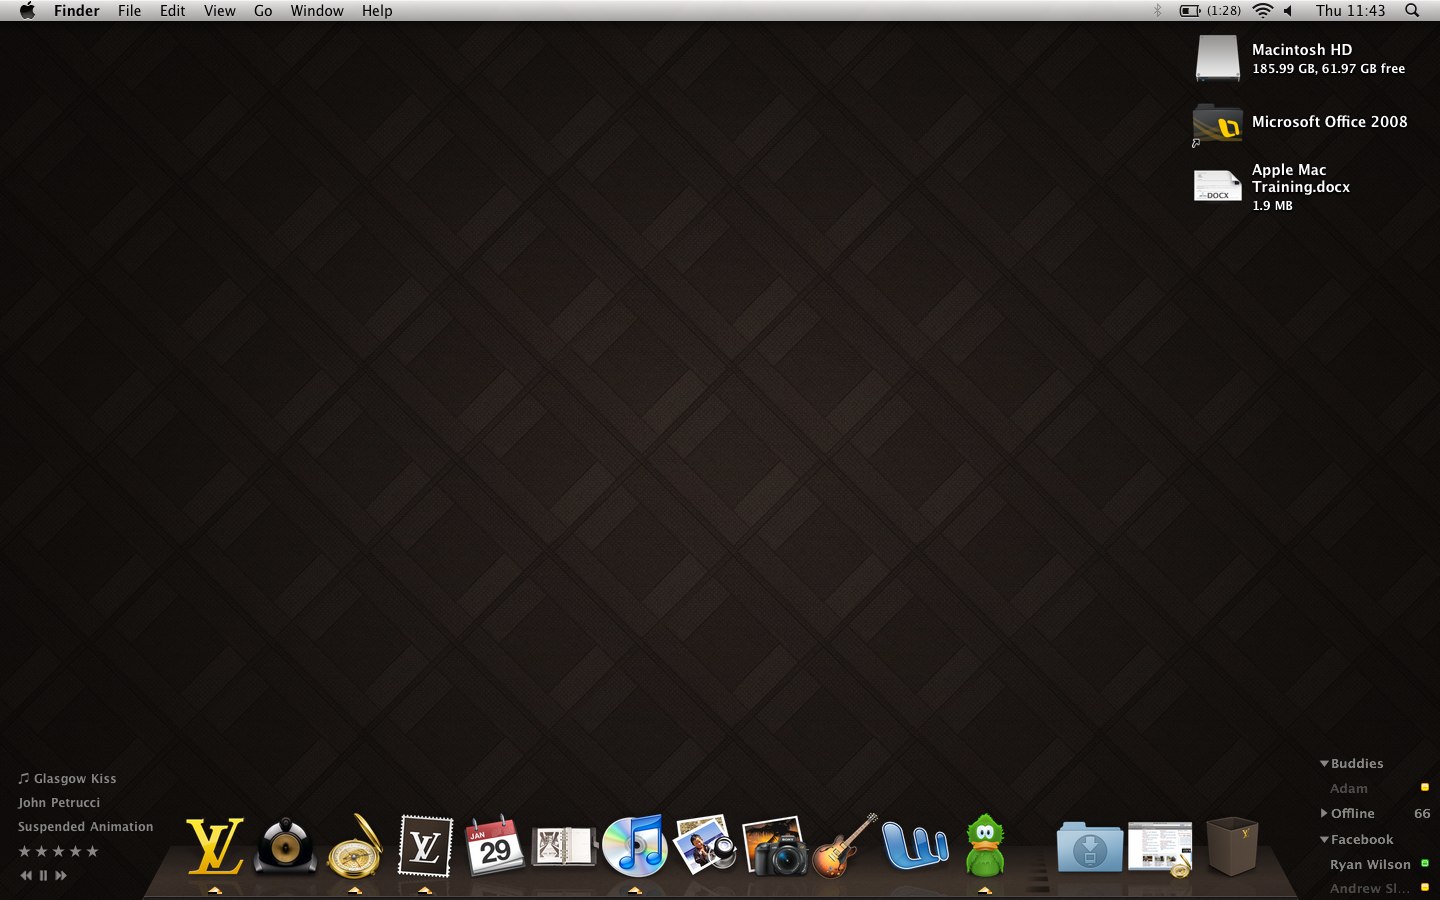Open the Window menu
The image size is (1440, 900).
(317, 10)
